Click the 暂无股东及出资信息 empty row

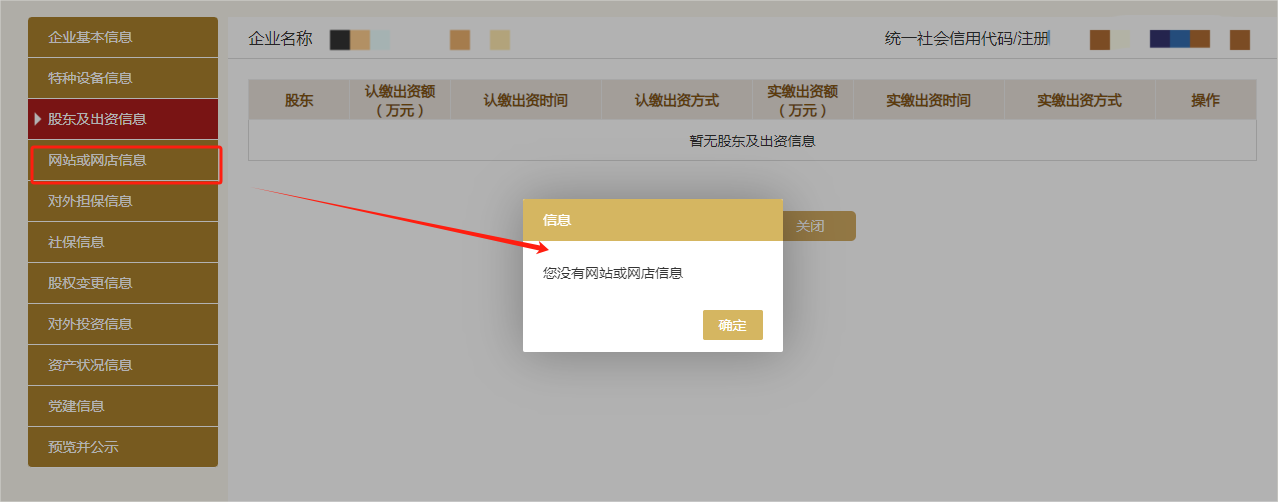coord(753,141)
